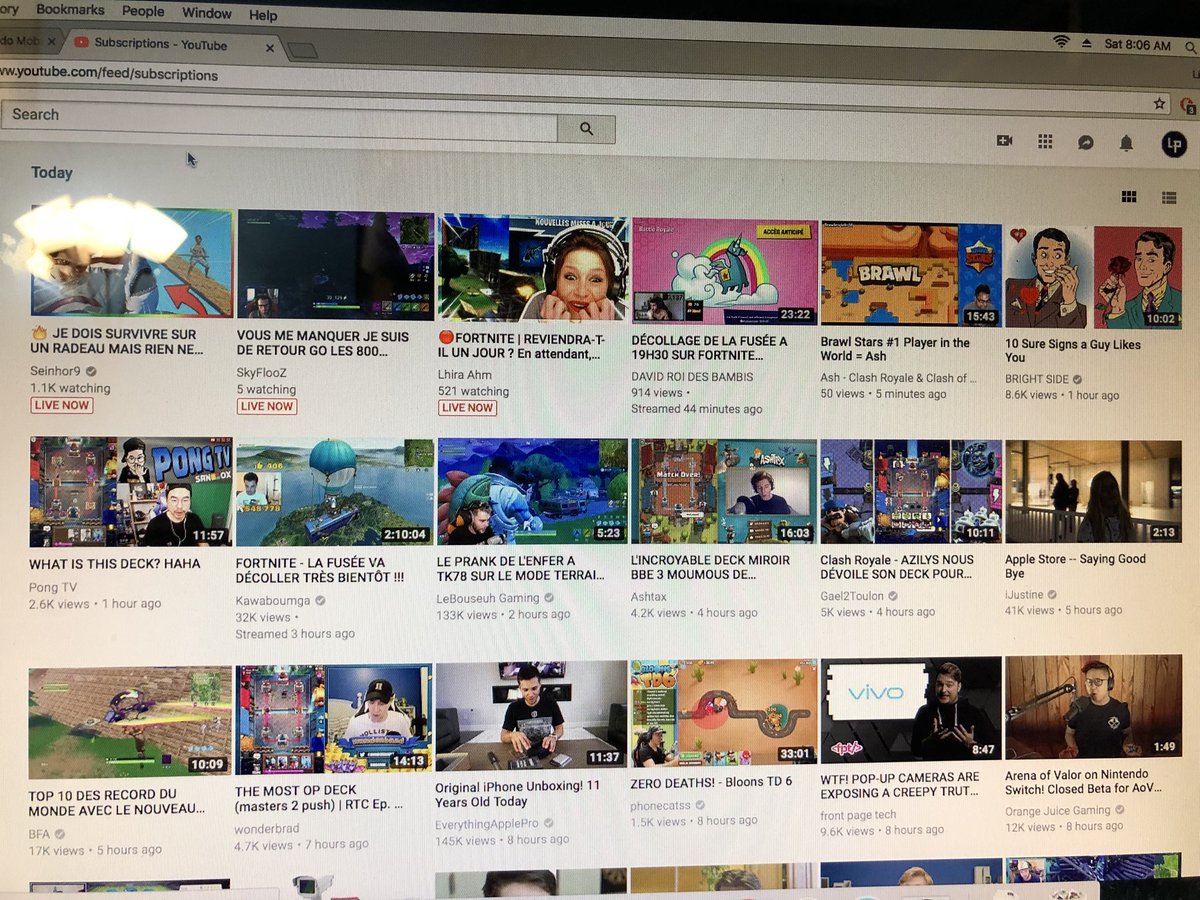Image resolution: width=1200 pixels, height=900 pixels.
Task: Open the new tab button
Action: 302,50
